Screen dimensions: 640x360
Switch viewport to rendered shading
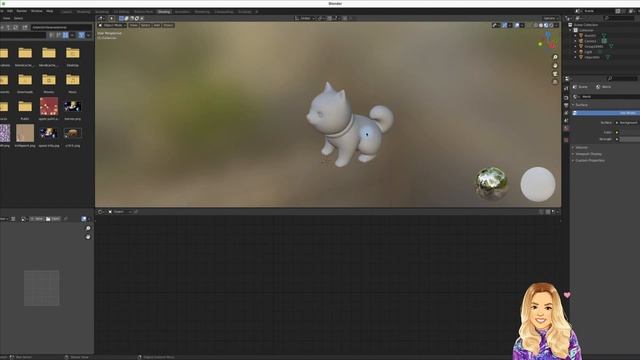(x=551, y=25)
